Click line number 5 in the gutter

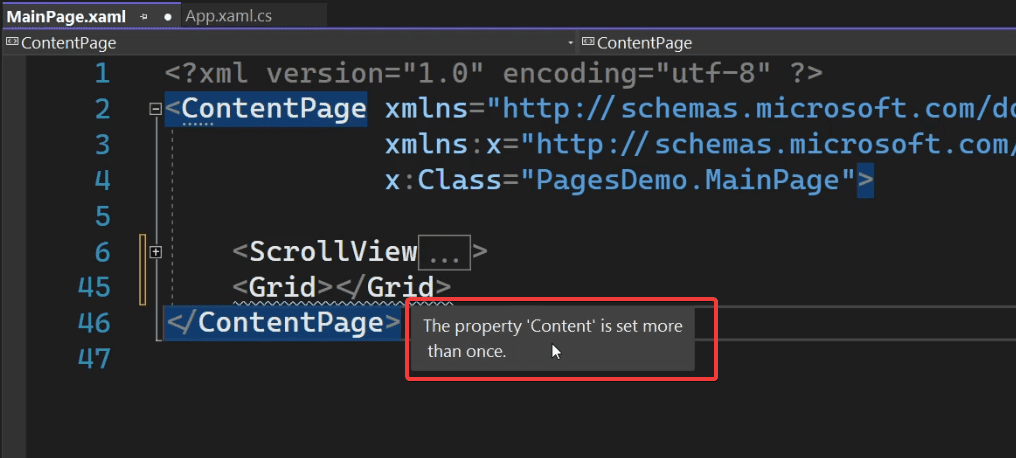(x=102, y=216)
